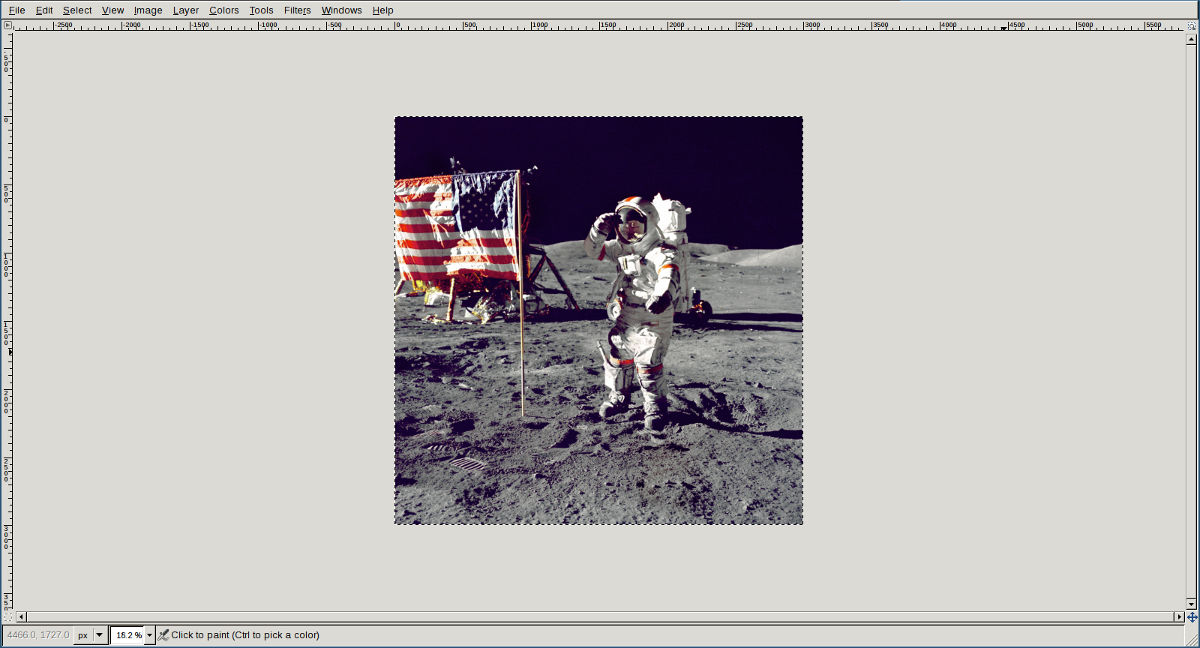1200x648 pixels.
Task: Toggle the Quick Mask button
Action: [x=8, y=617]
